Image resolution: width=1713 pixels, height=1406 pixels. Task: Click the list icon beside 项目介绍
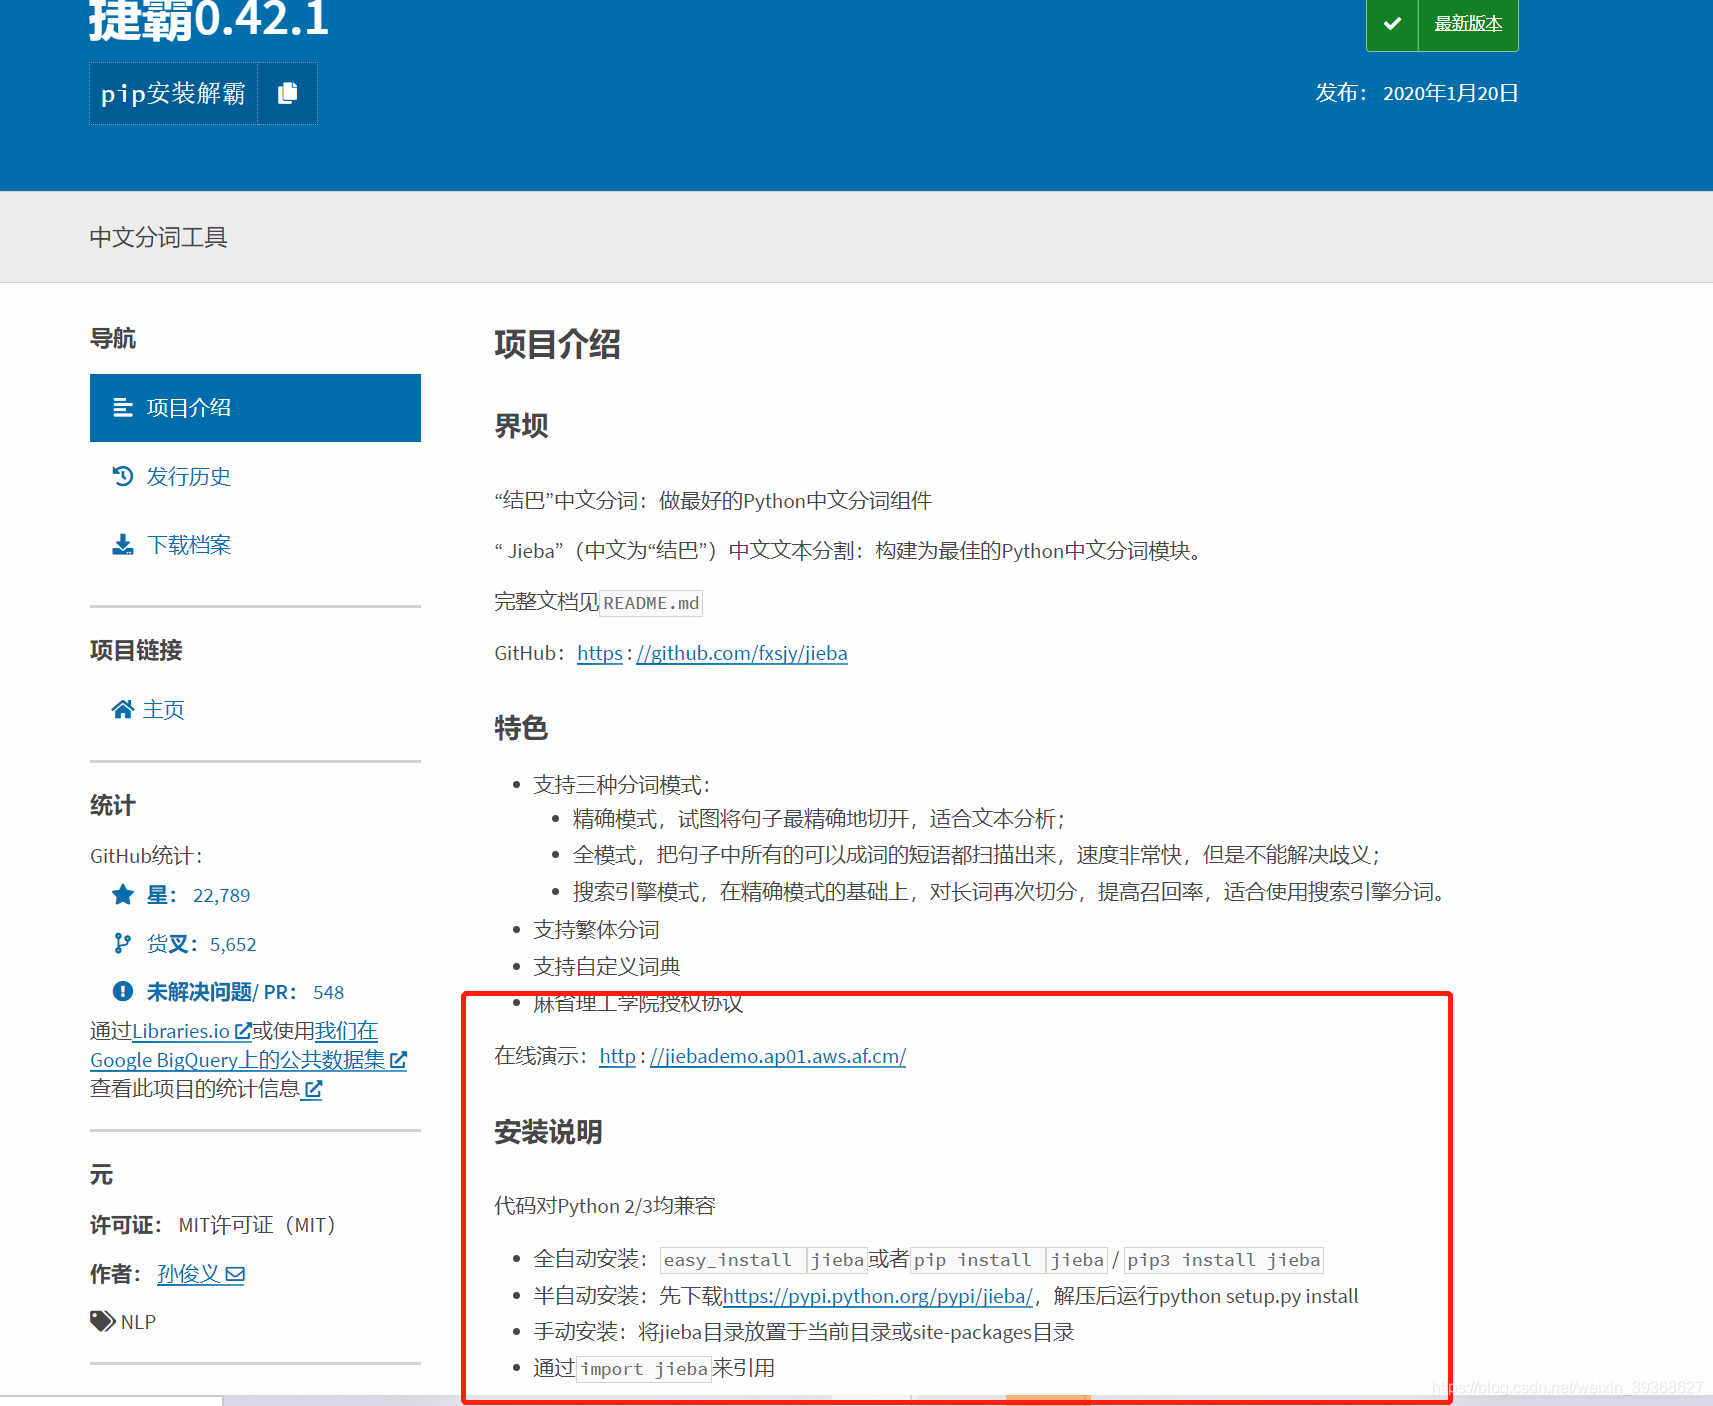[123, 408]
